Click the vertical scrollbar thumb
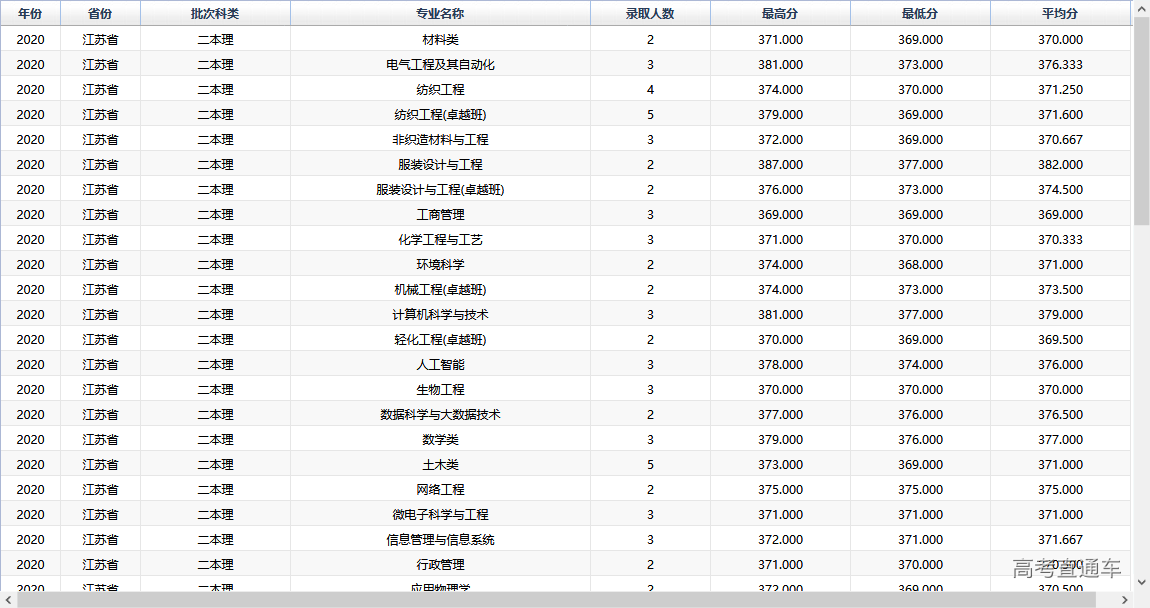 (1141, 120)
